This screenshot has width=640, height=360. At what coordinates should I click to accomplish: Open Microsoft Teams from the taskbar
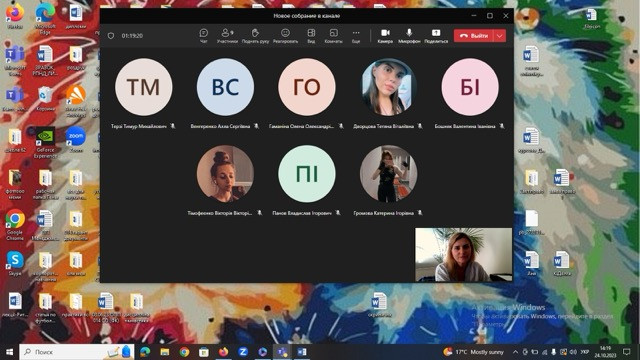pos(282,352)
